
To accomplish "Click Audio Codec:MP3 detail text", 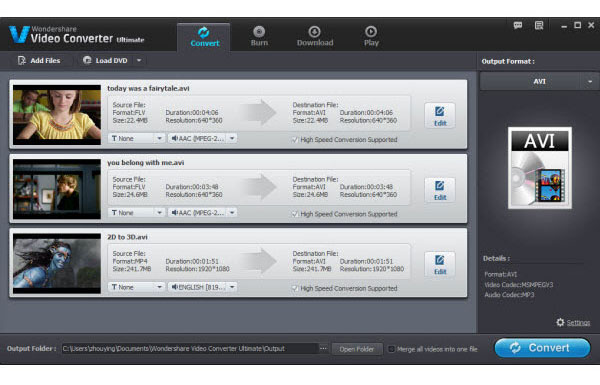I will coord(509,295).
